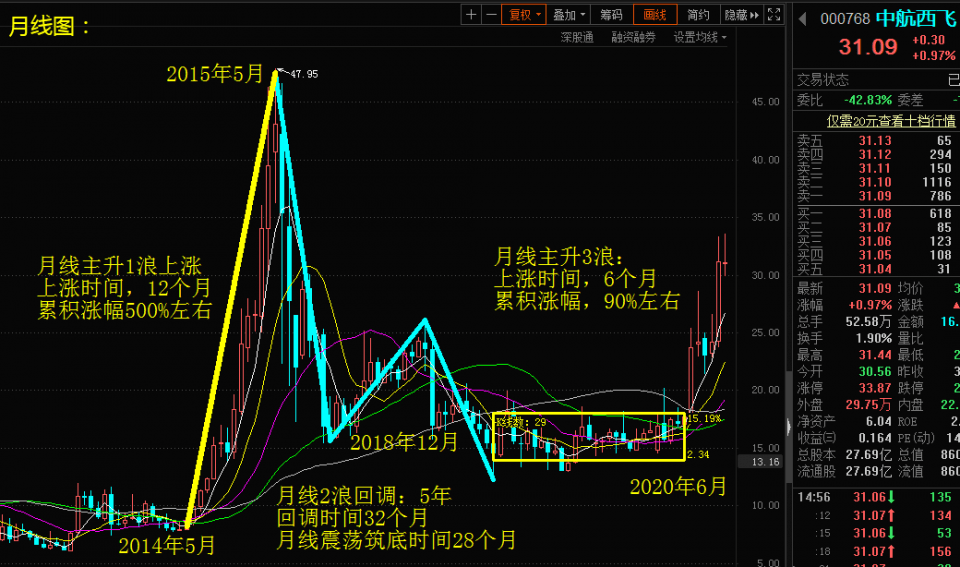Click the left arrow beside stock code 000768
Viewport: 960px width, 567px height.
[803, 18]
